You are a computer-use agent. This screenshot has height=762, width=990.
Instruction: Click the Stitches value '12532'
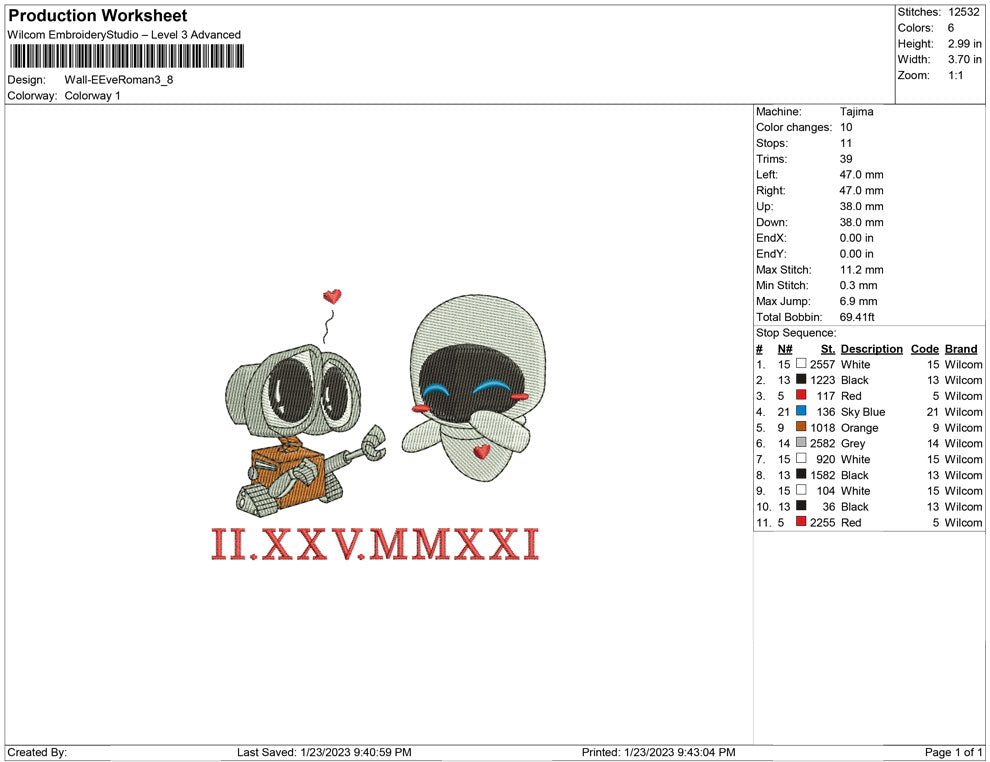tap(963, 12)
